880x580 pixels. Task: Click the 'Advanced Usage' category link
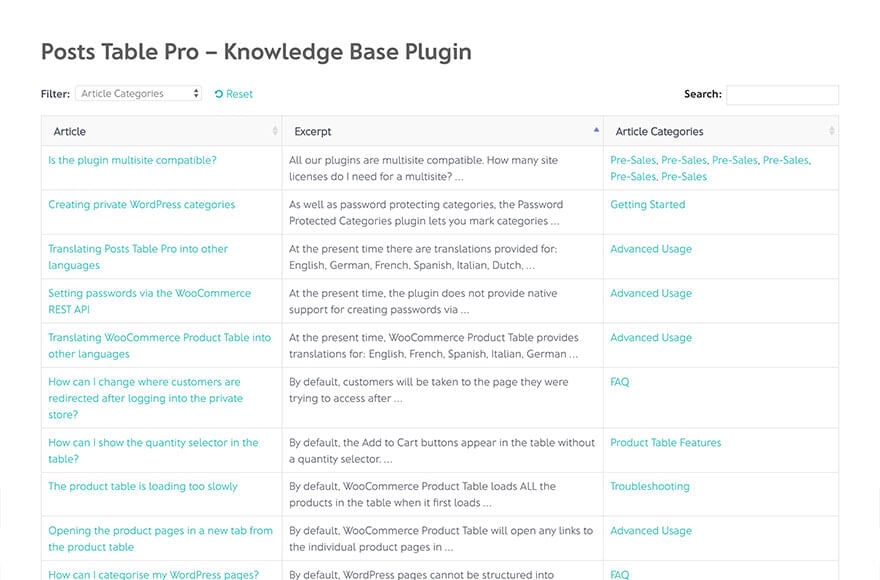click(x=651, y=248)
